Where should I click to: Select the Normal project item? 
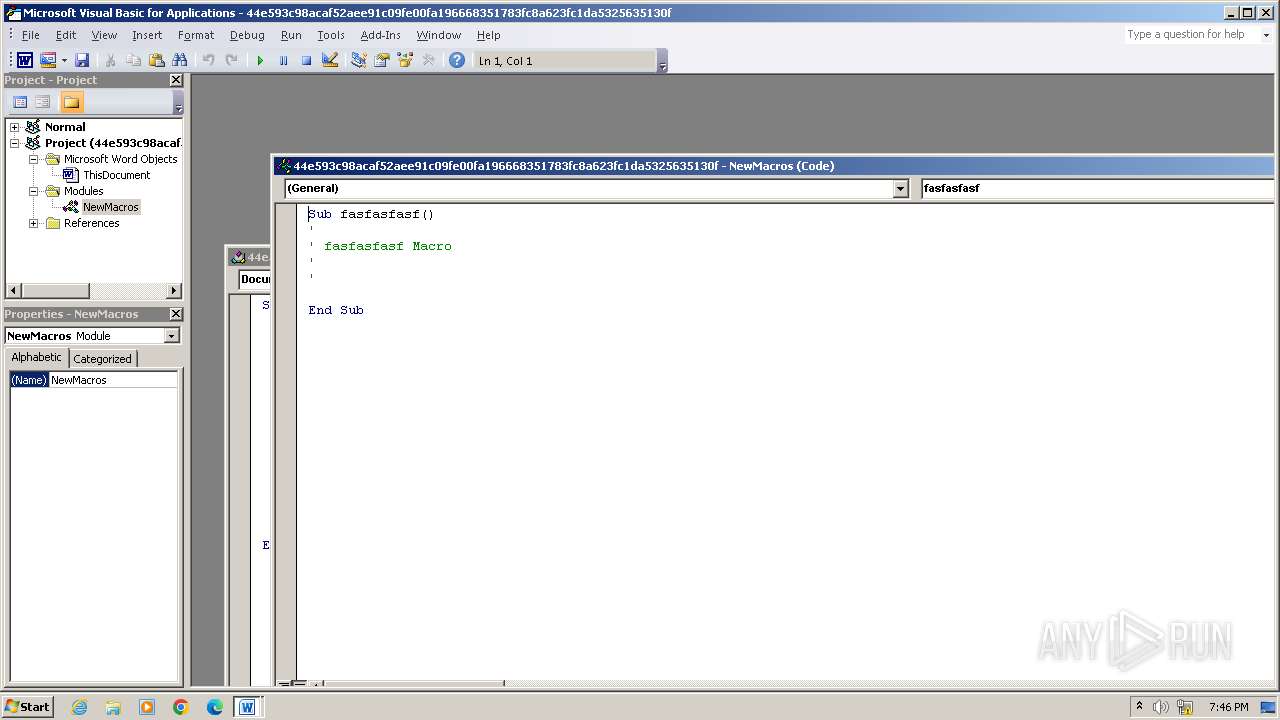(x=65, y=127)
